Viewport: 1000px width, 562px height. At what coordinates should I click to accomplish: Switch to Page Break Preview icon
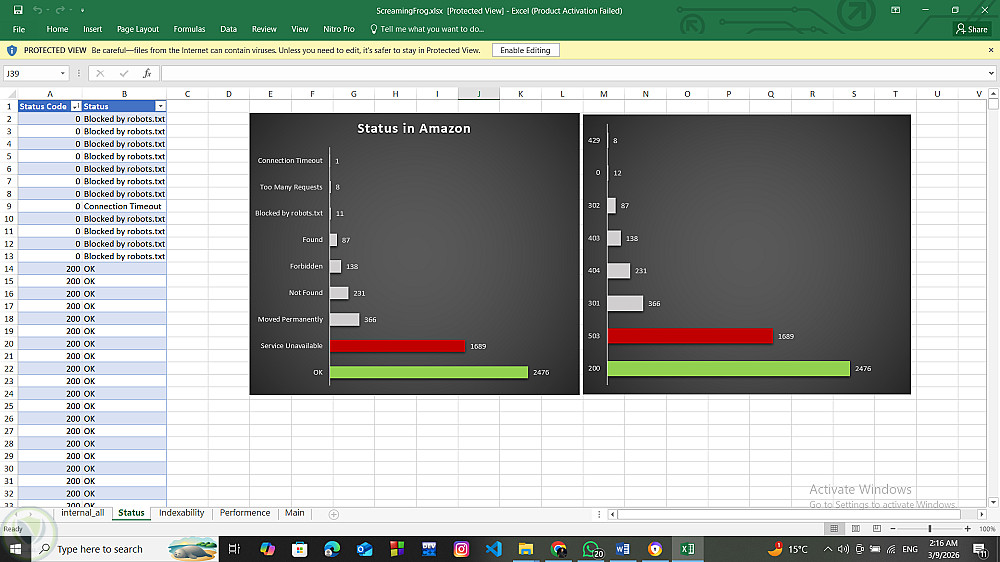point(877,529)
